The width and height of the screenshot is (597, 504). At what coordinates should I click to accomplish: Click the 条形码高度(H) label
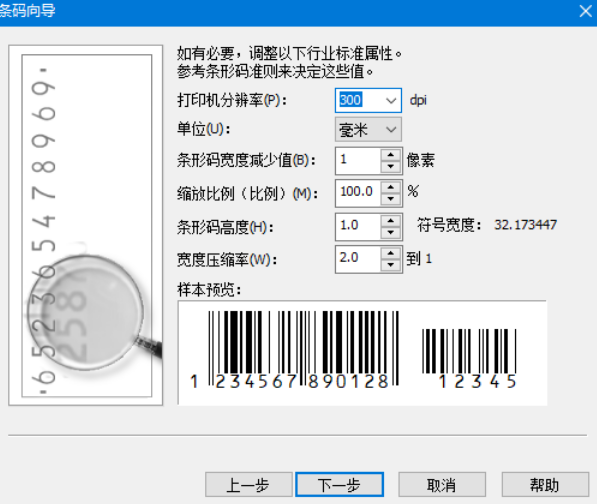tap(225, 228)
